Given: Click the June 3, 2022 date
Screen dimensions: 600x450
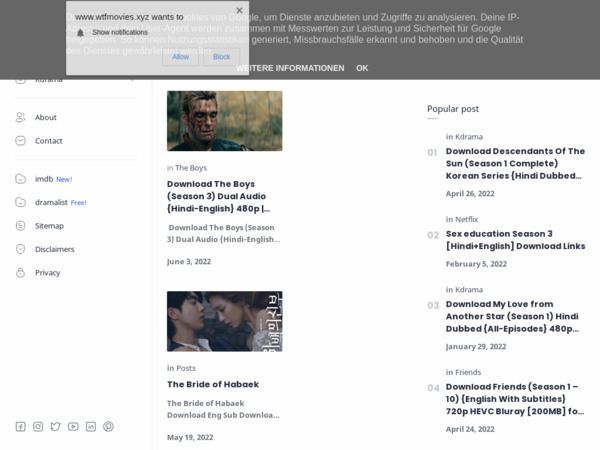Looking at the screenshot, I should tap(189, 261).
